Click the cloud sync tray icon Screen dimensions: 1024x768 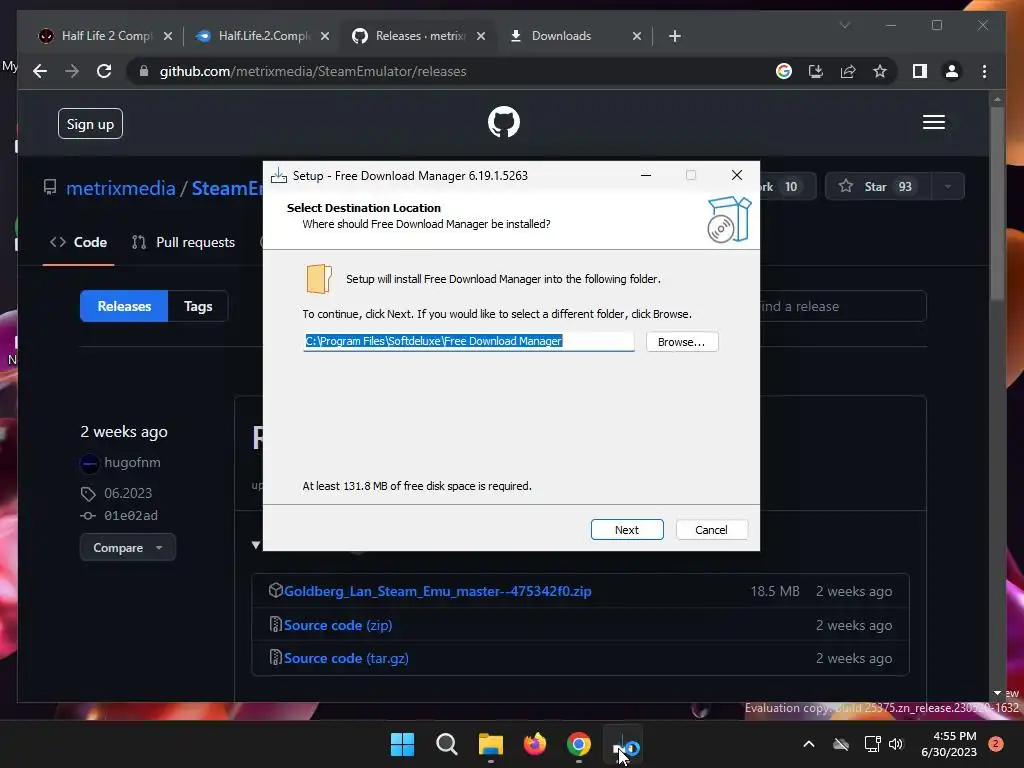(841, 744)
